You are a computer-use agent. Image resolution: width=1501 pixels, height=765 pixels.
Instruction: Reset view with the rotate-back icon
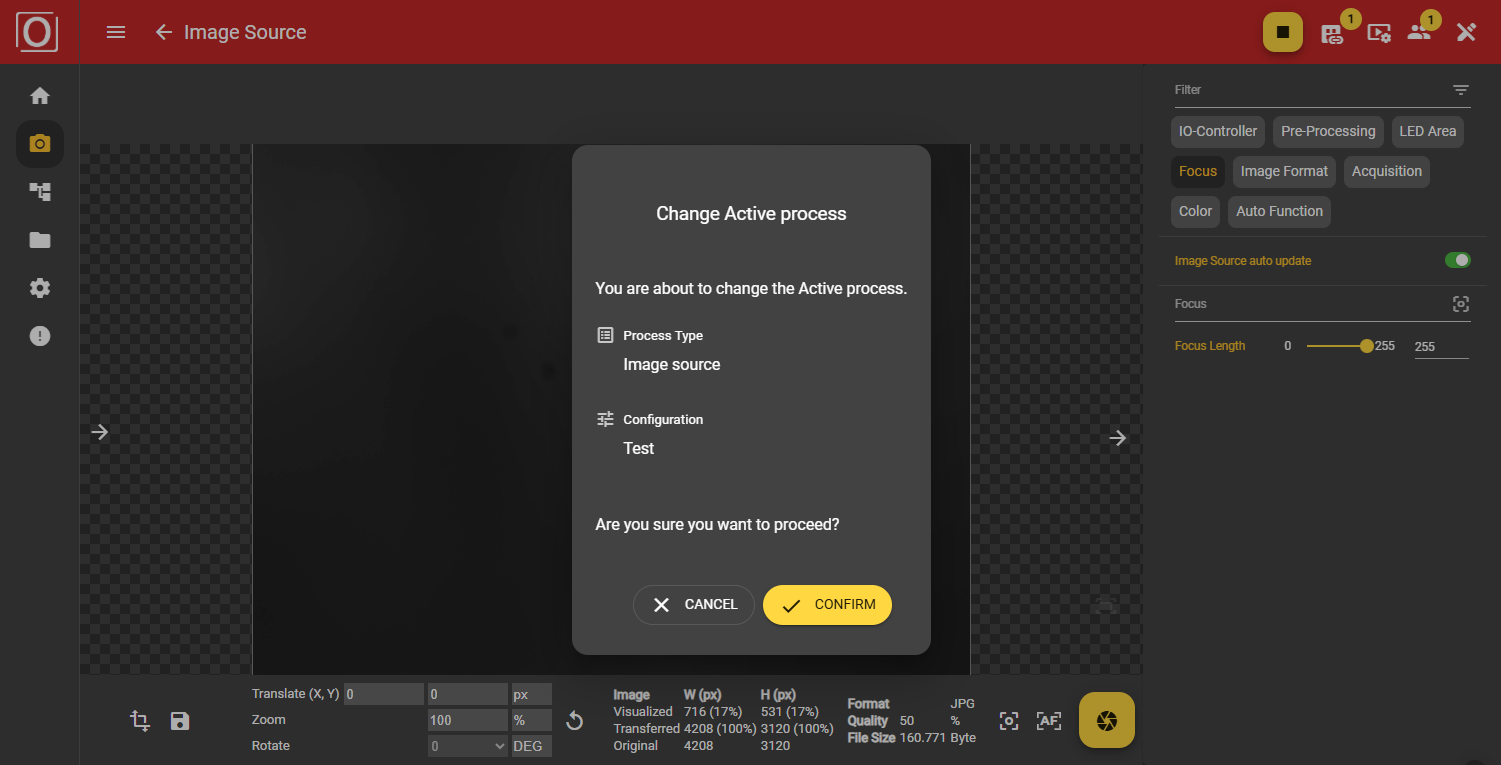point(574,719)
